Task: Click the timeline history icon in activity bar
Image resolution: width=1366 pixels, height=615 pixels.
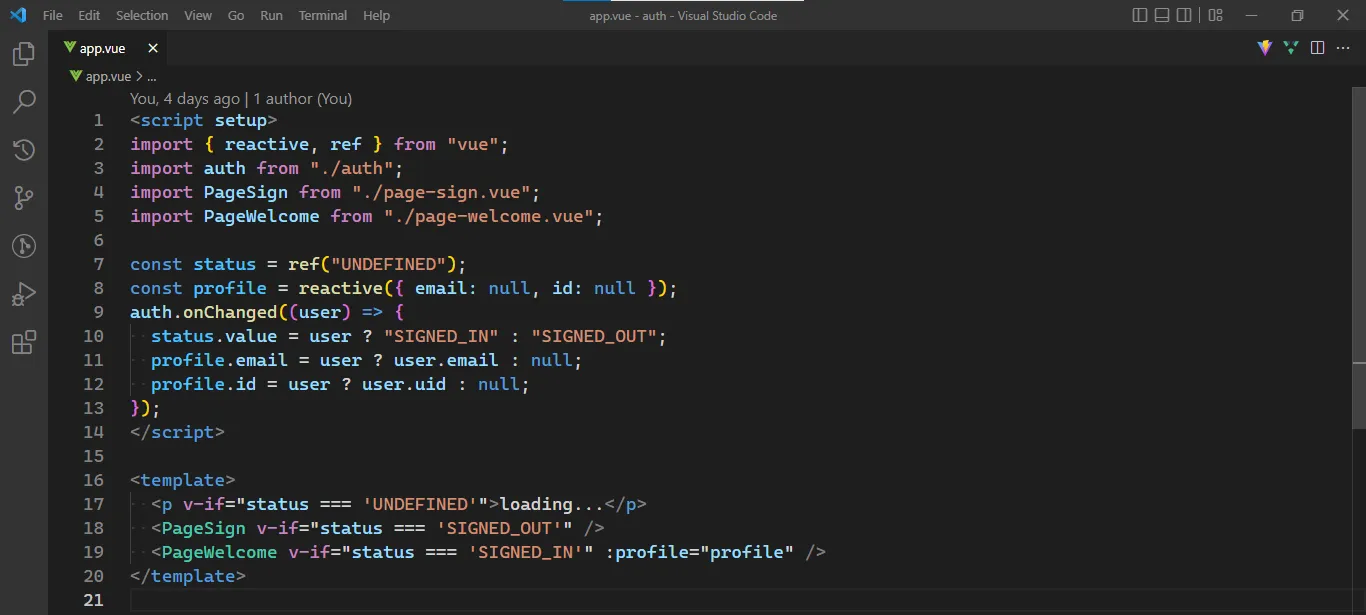Action: click(x=25, y=150)
